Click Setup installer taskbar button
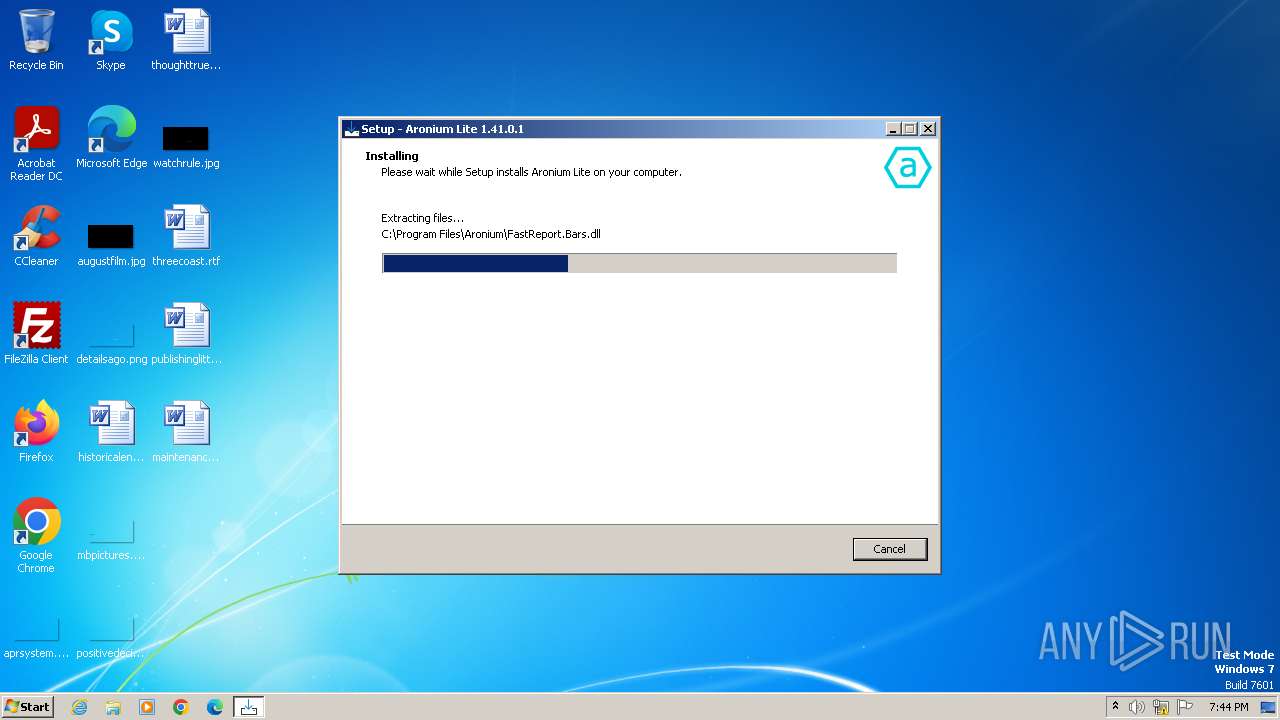Screen dimensions: 1280x720 pos(249,707)
